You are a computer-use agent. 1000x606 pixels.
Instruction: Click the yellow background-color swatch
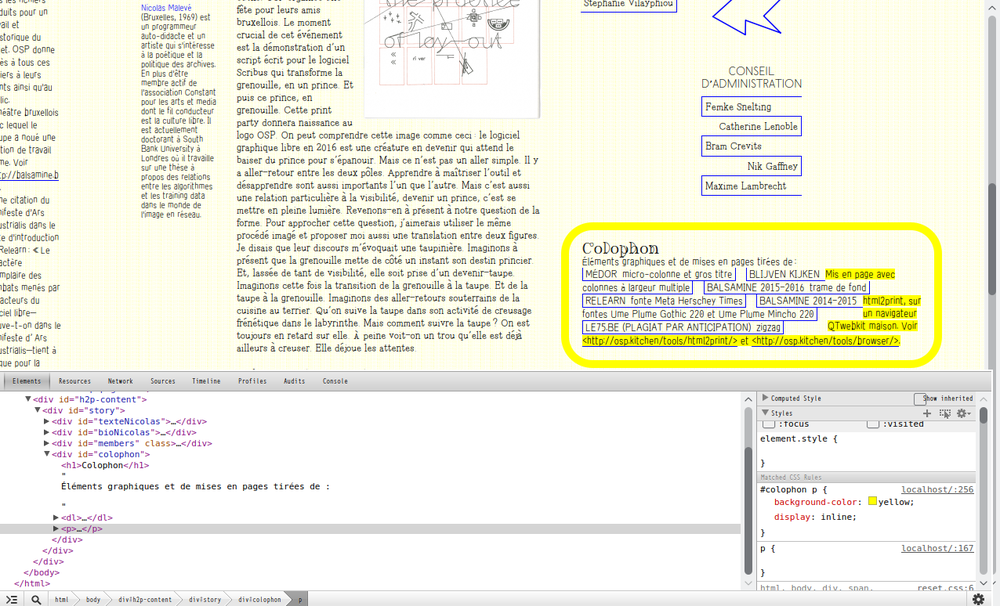(872, 502)
